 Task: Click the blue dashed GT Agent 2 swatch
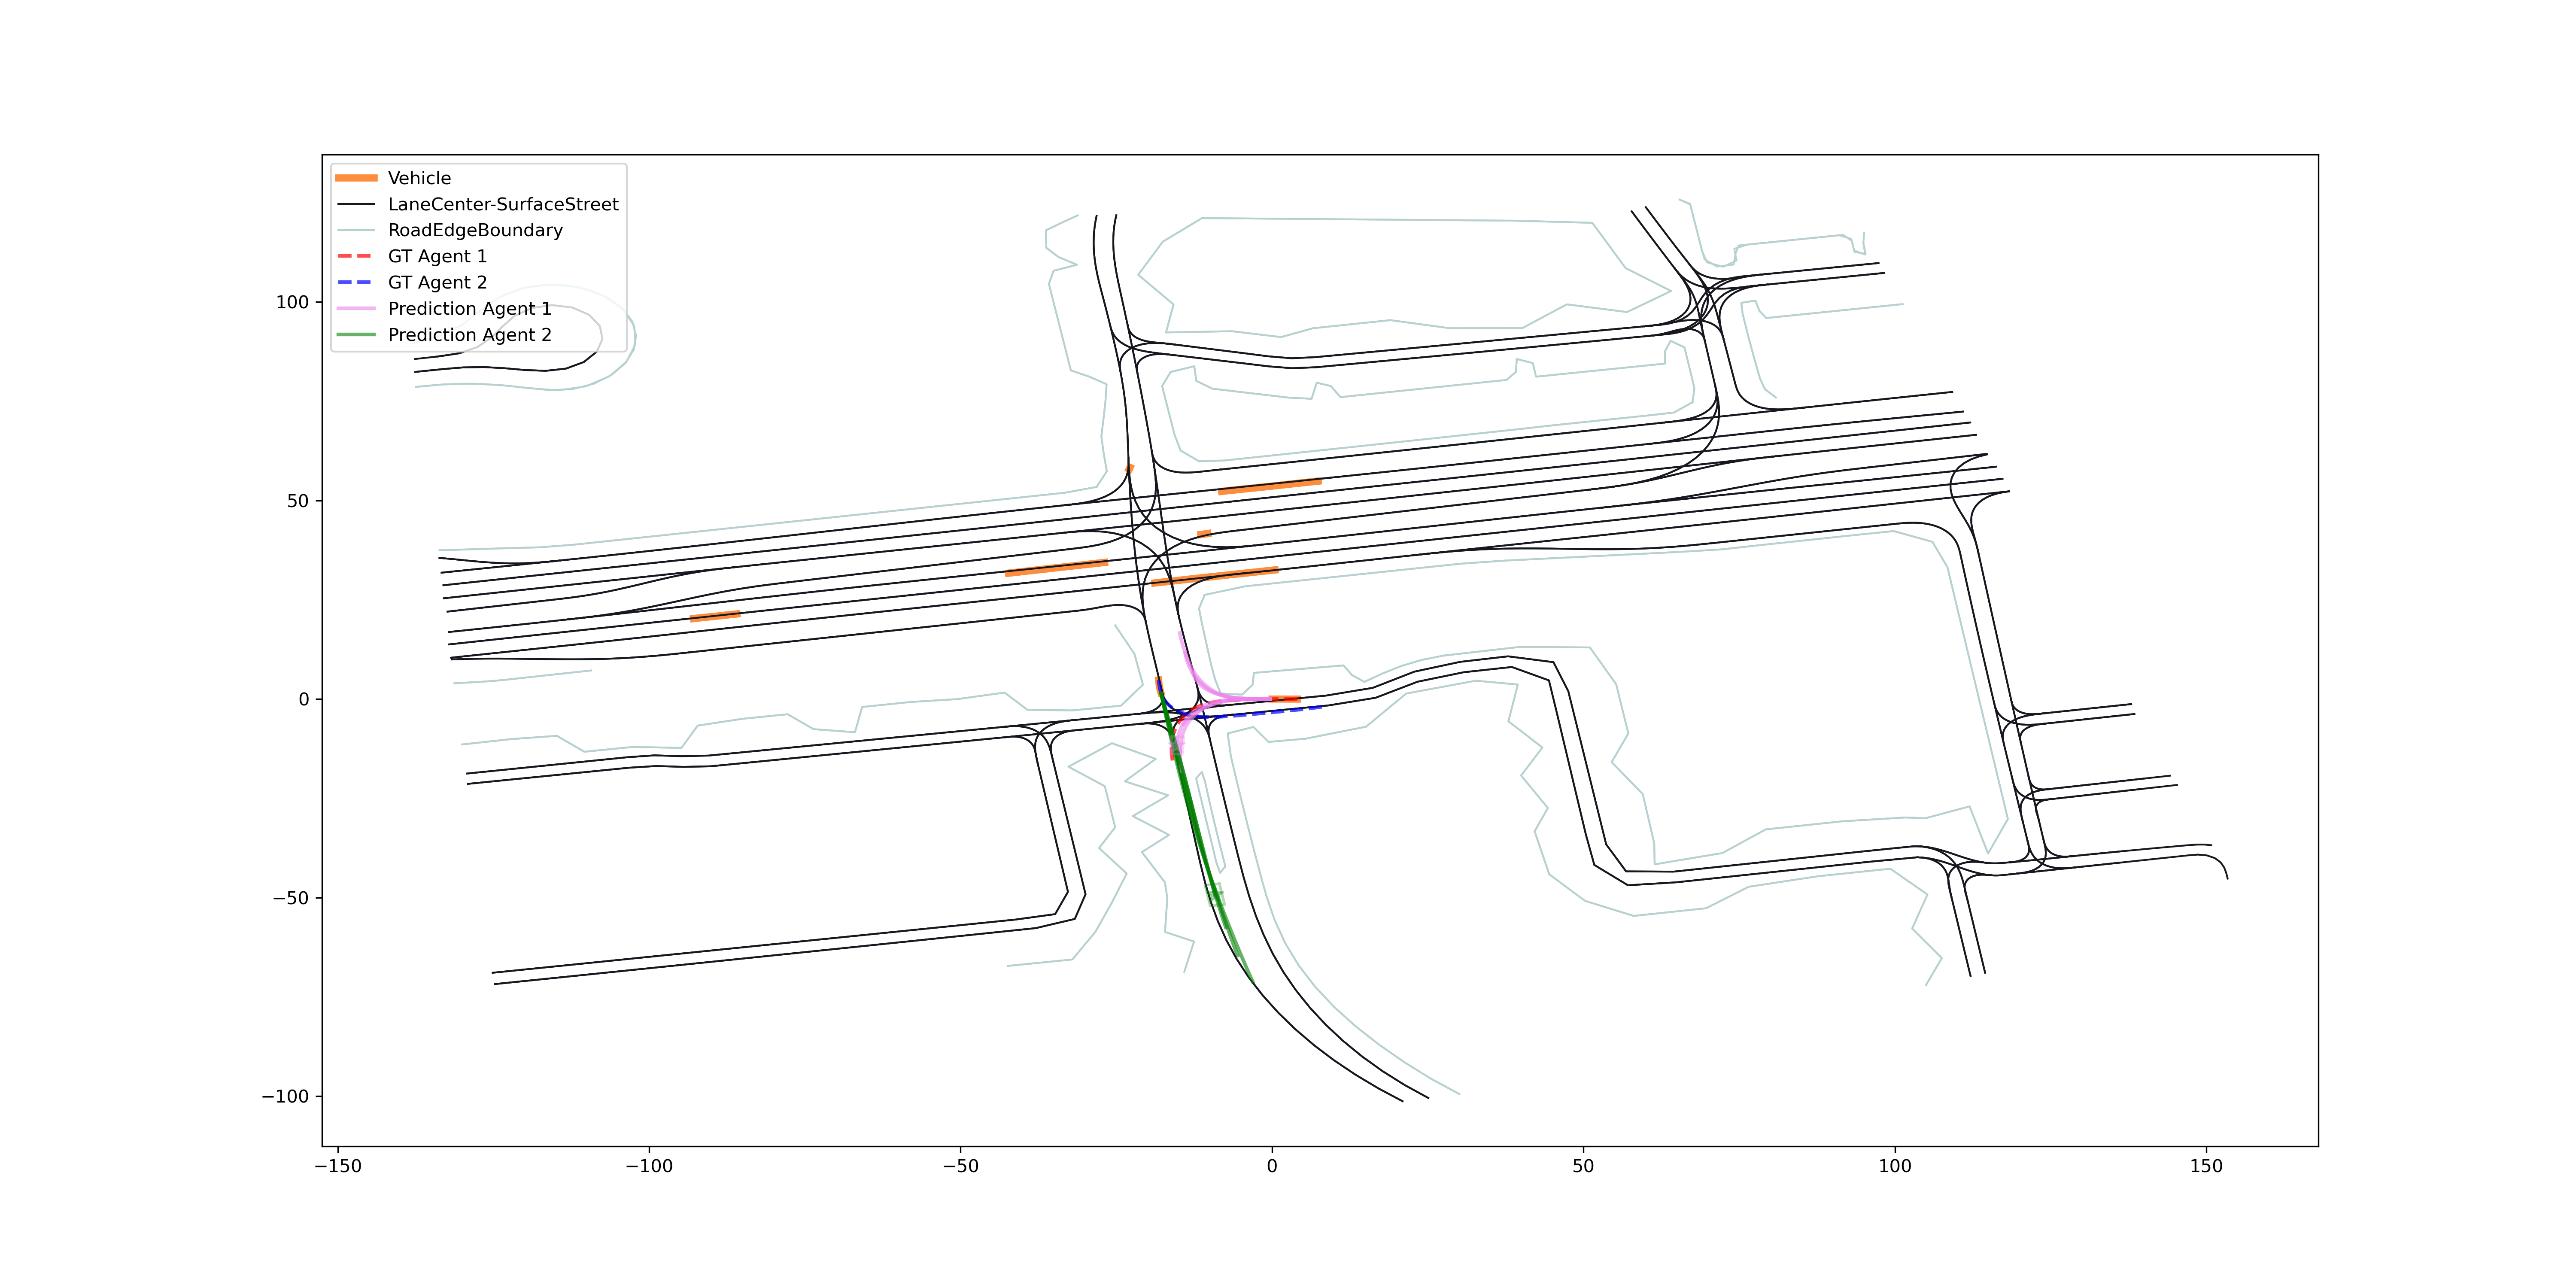(356, 282)
